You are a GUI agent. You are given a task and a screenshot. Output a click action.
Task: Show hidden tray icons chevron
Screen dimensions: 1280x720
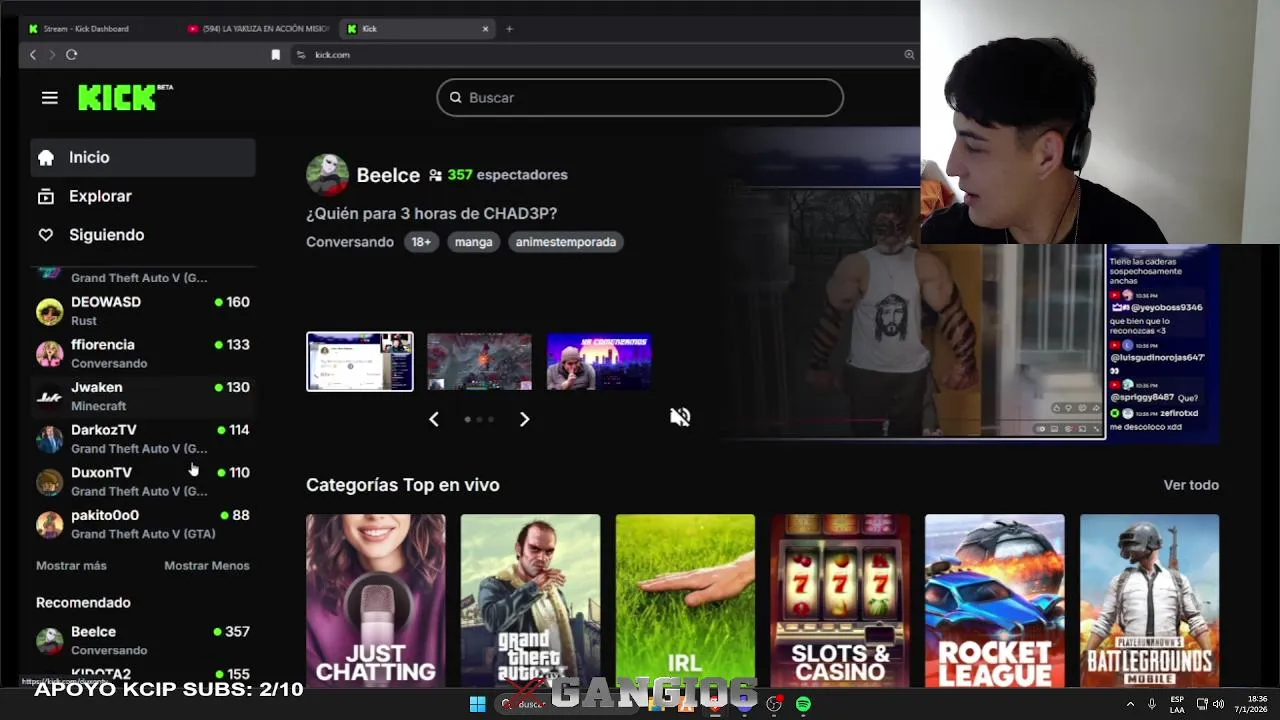pos(1131,704)
